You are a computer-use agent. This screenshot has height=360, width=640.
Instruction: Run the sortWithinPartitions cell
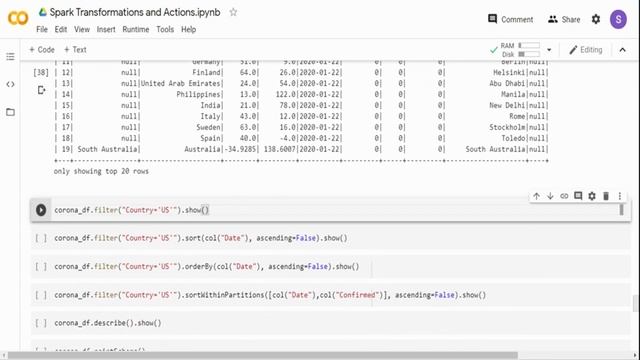coord(41,295)
